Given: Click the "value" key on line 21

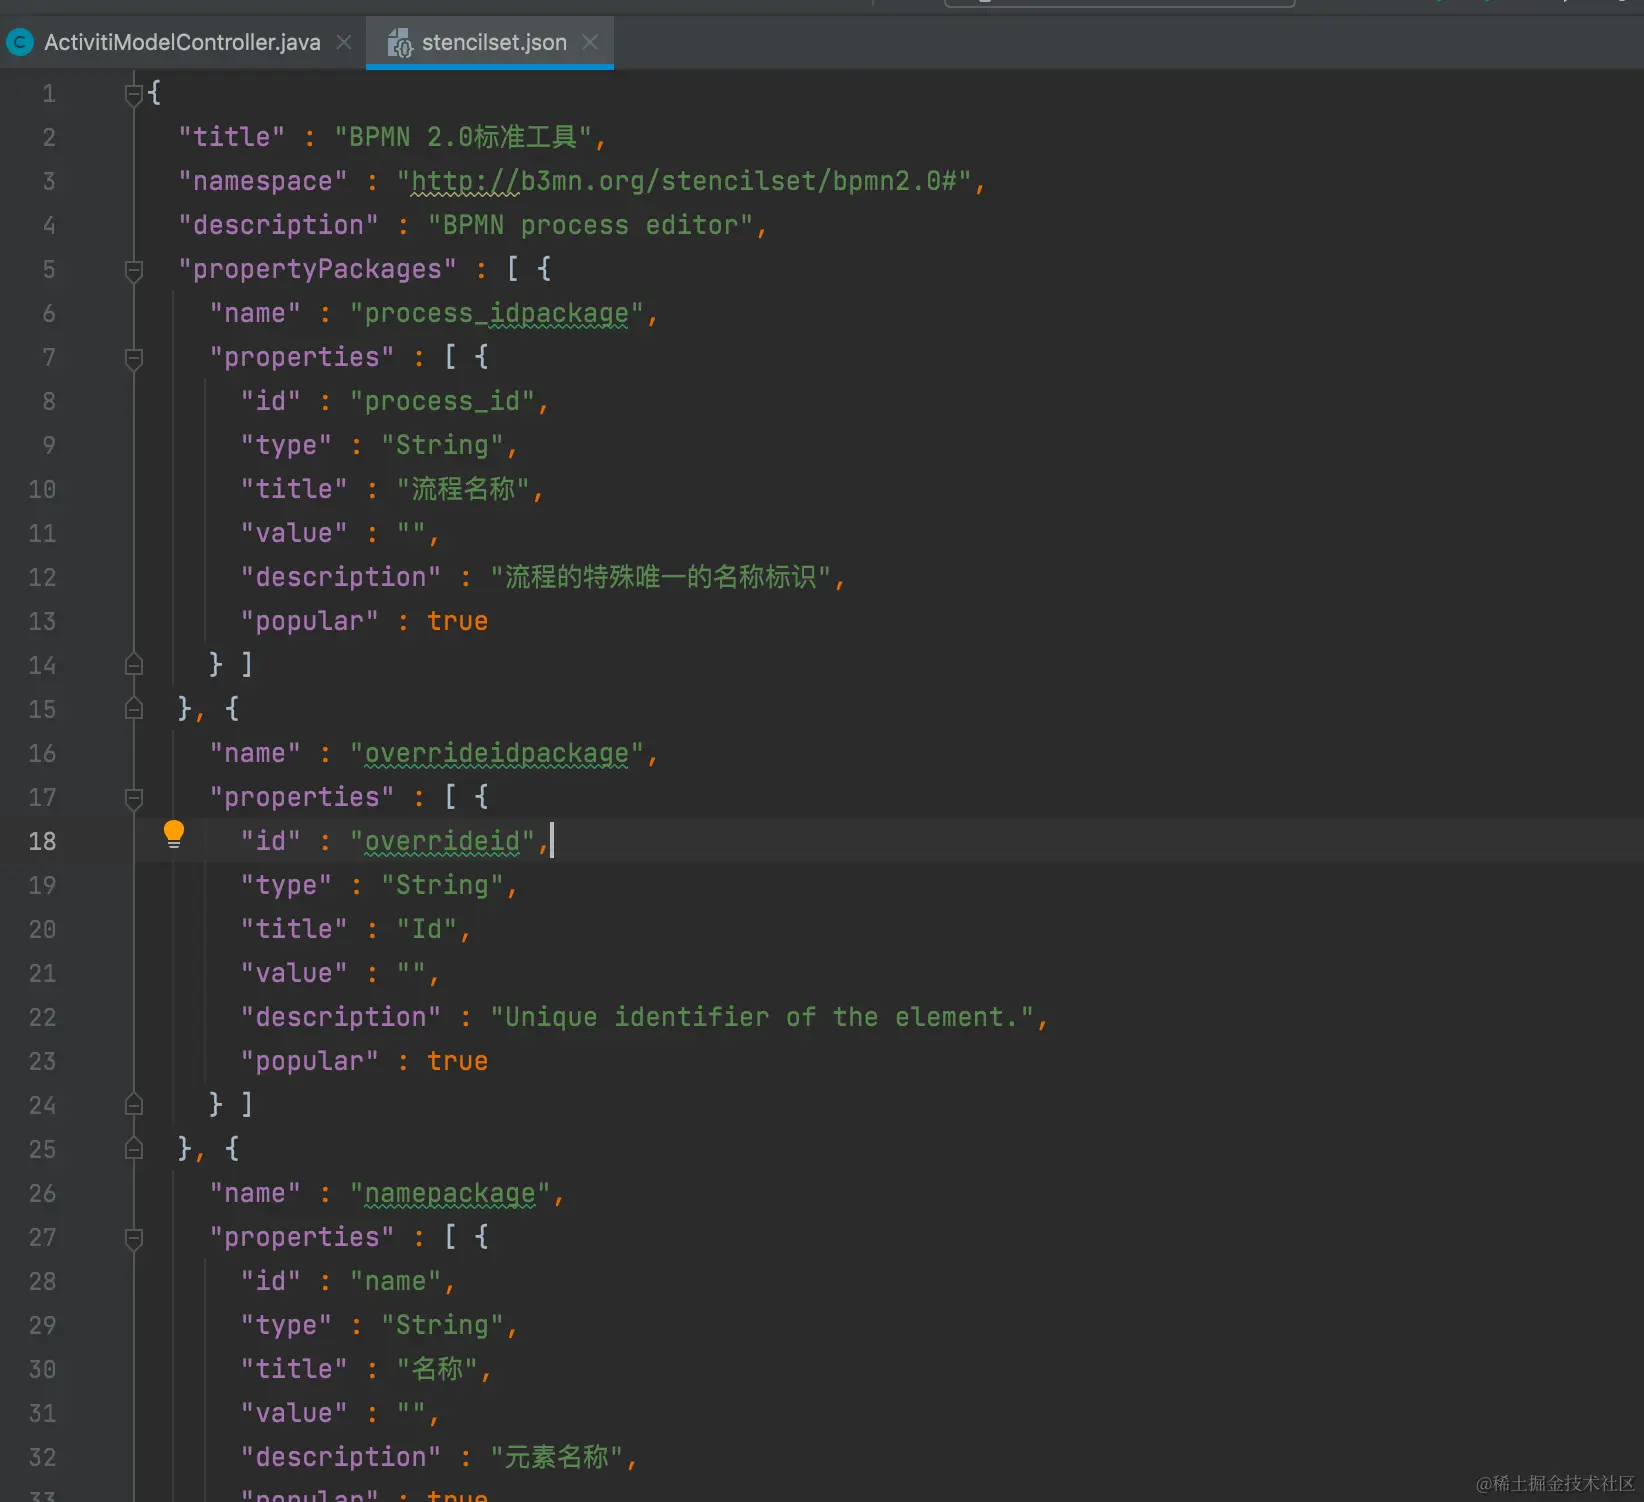Looking at the screenshot, I should pyautogui.click(x=294, y=973).
